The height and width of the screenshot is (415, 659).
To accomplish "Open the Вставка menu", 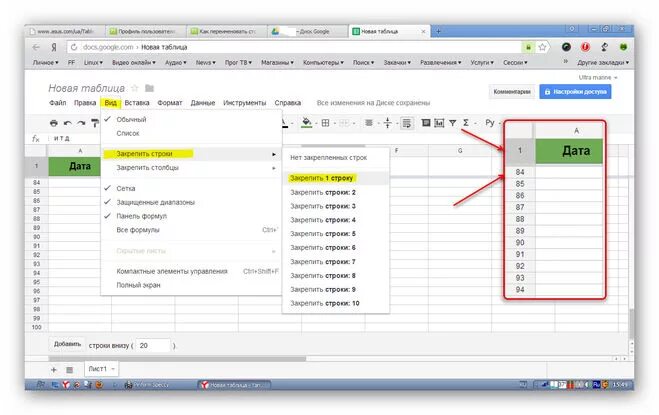I will point(137,103).
